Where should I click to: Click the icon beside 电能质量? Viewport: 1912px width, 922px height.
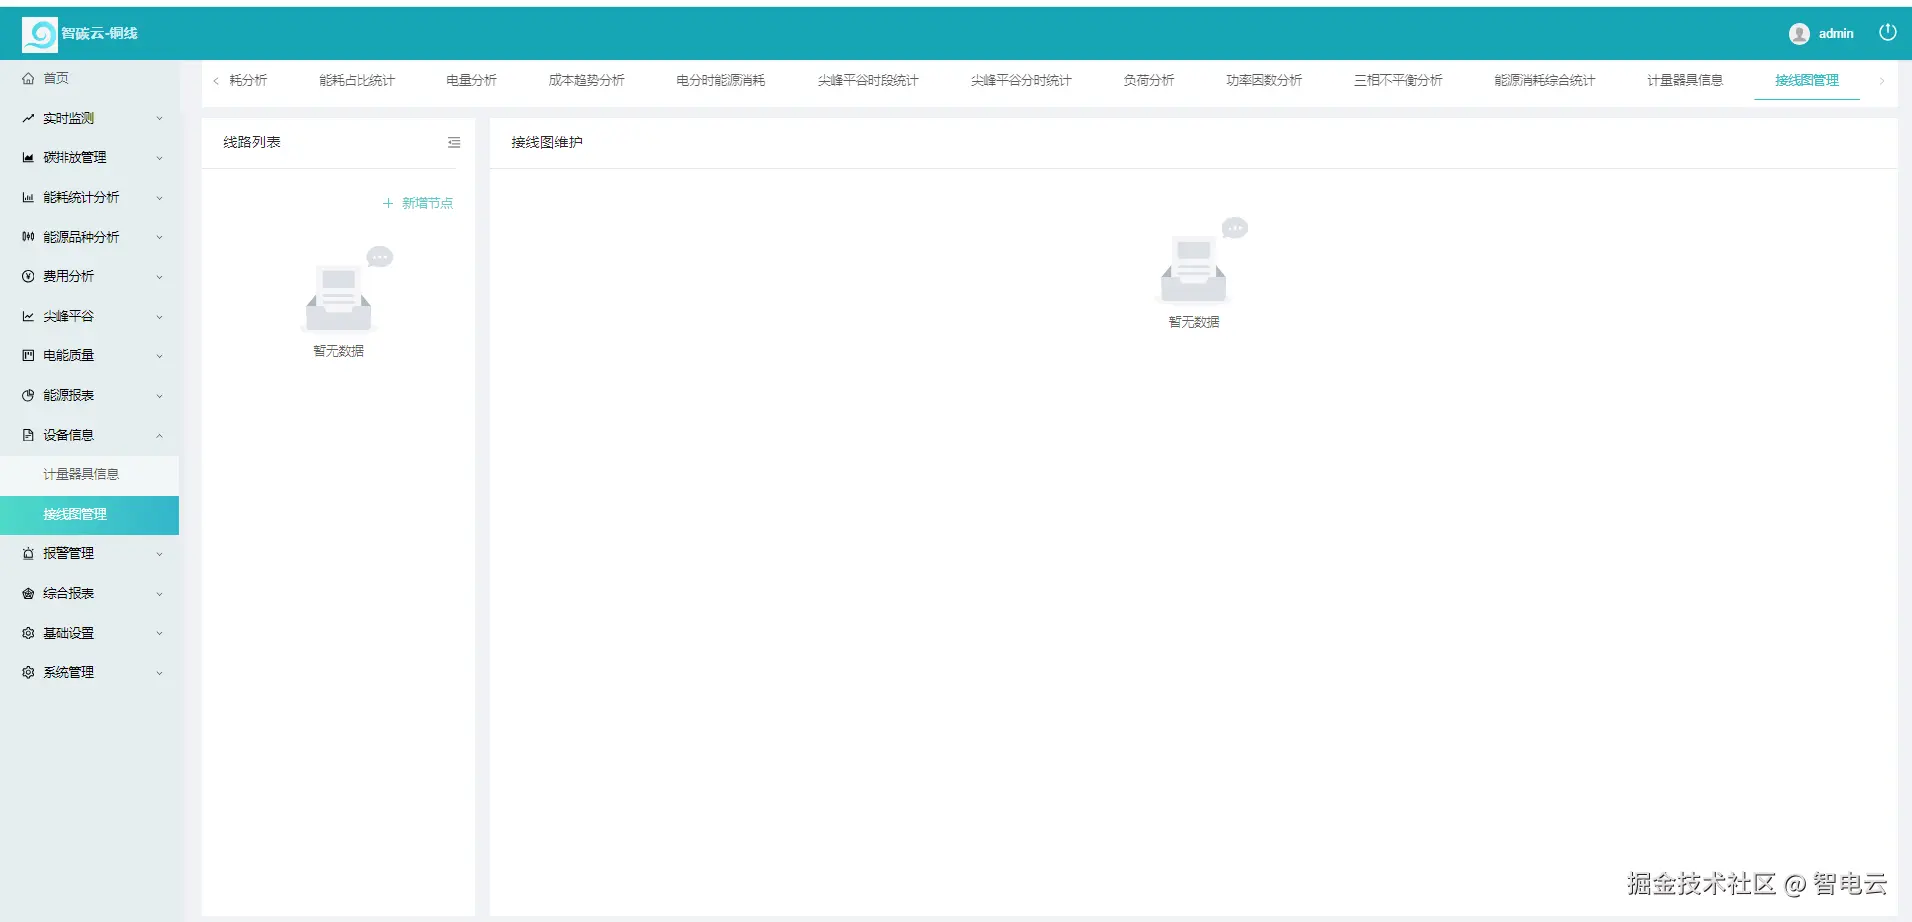tap(28, 355)
